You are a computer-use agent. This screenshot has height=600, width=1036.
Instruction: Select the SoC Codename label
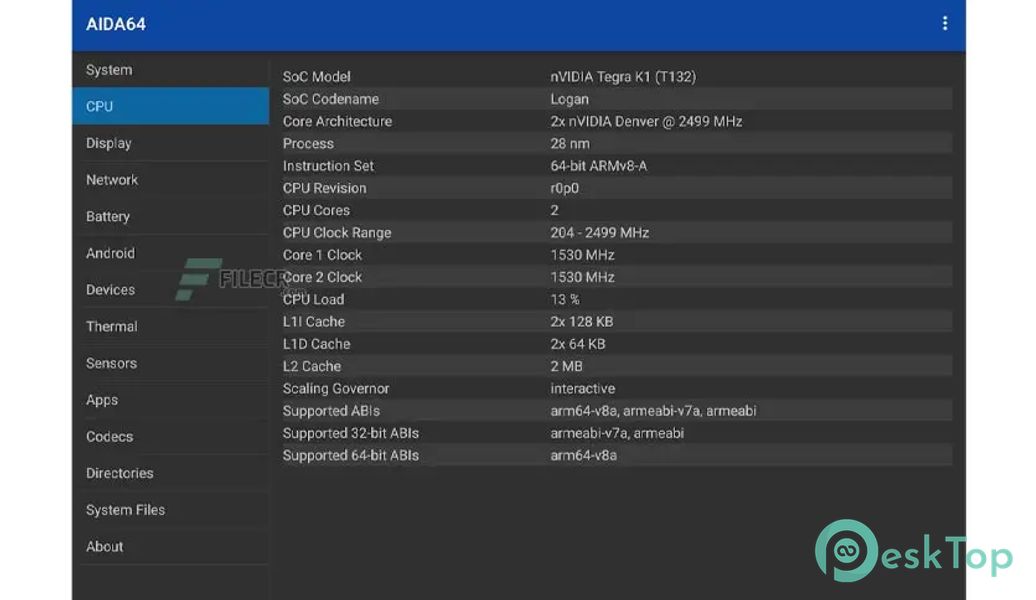click(331, 99)
